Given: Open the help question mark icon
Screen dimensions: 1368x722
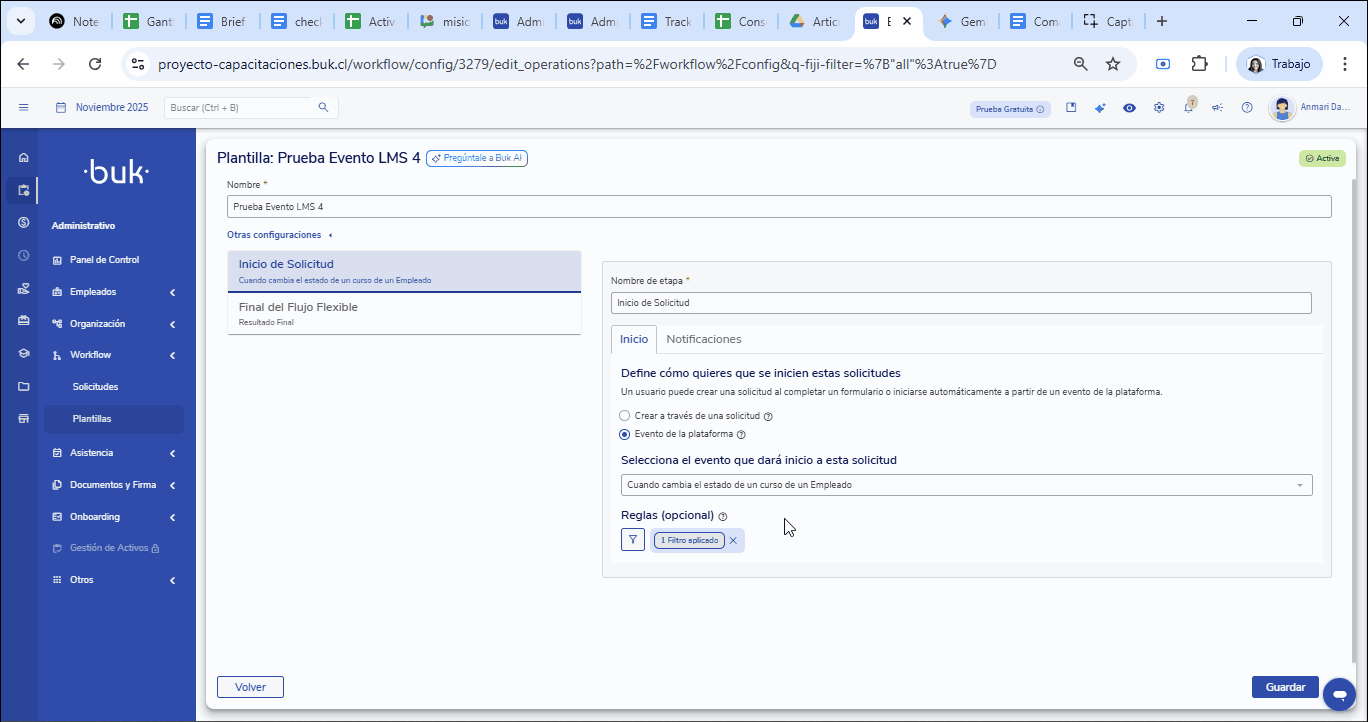Looking at the screenshot, I should (x=1247, y=108).
